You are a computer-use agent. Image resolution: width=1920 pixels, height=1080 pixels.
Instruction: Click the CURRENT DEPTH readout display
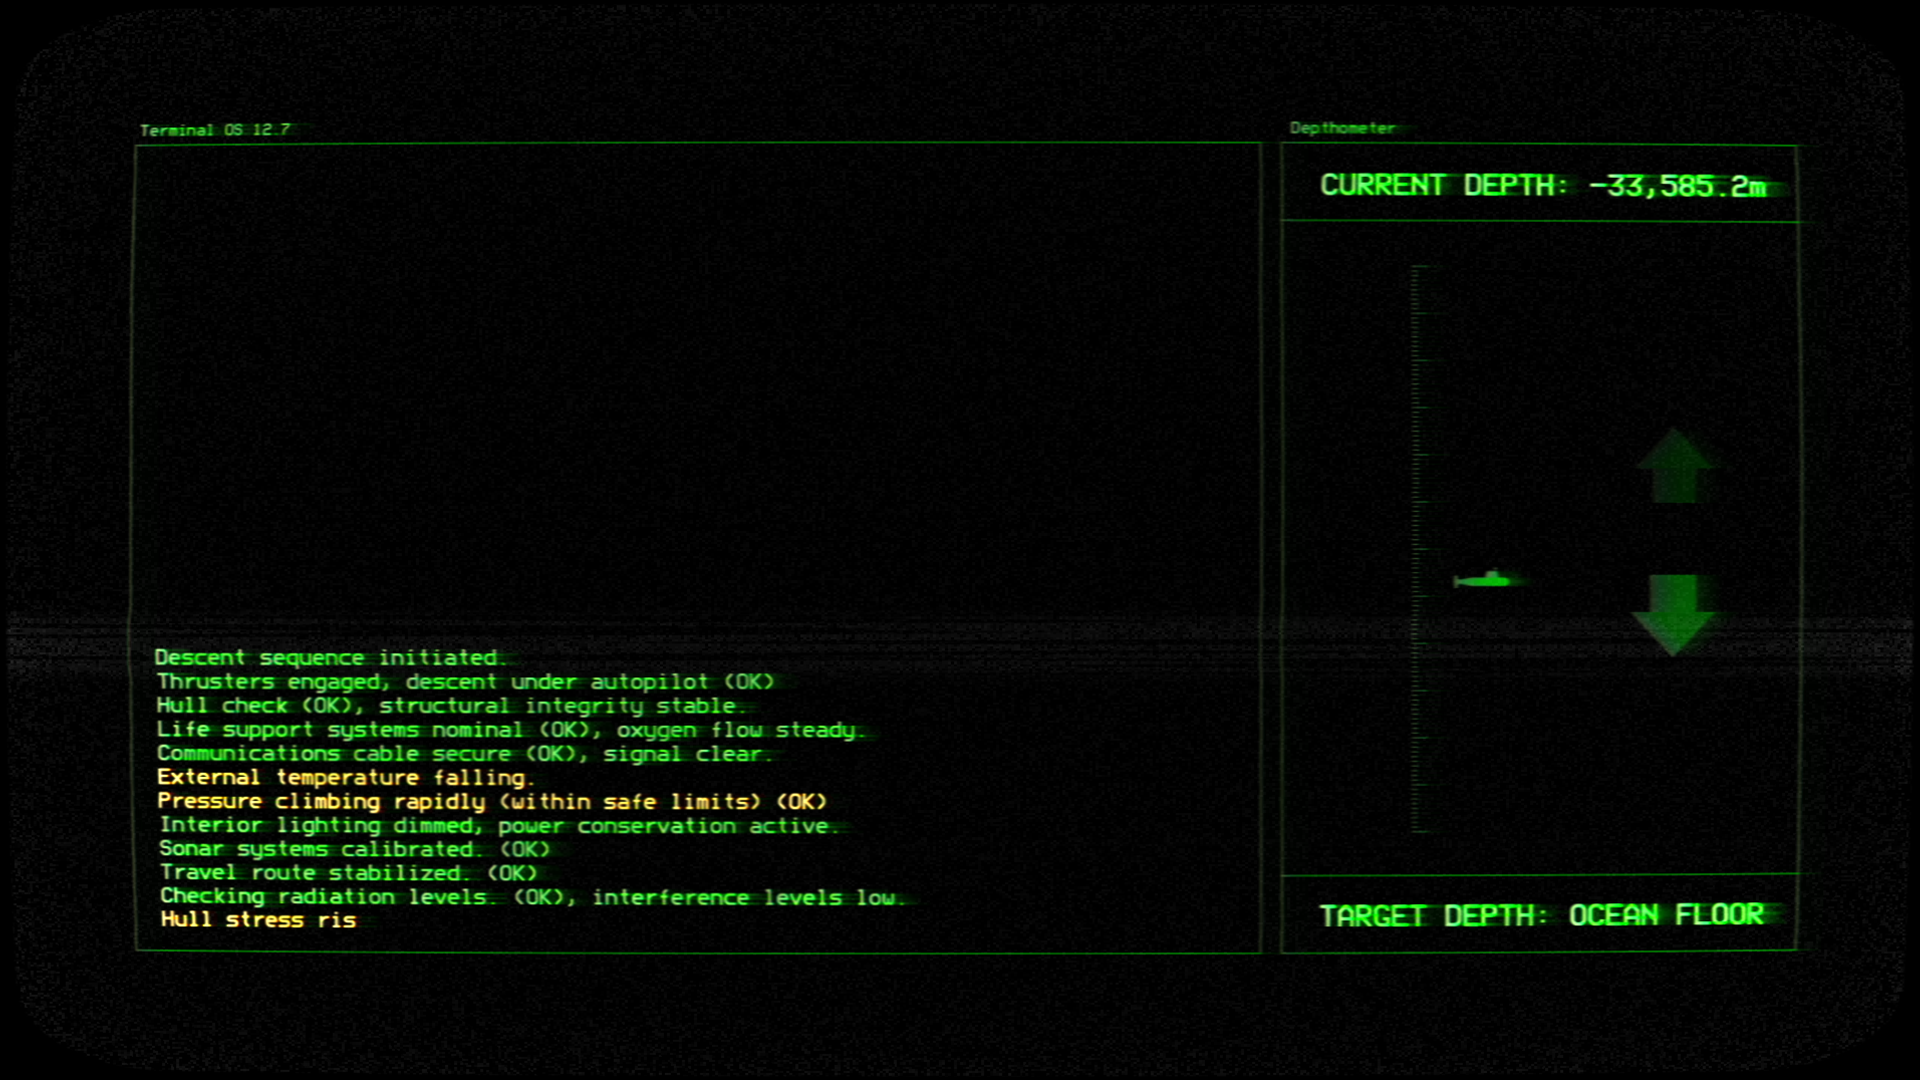[x=1546, y=185]
